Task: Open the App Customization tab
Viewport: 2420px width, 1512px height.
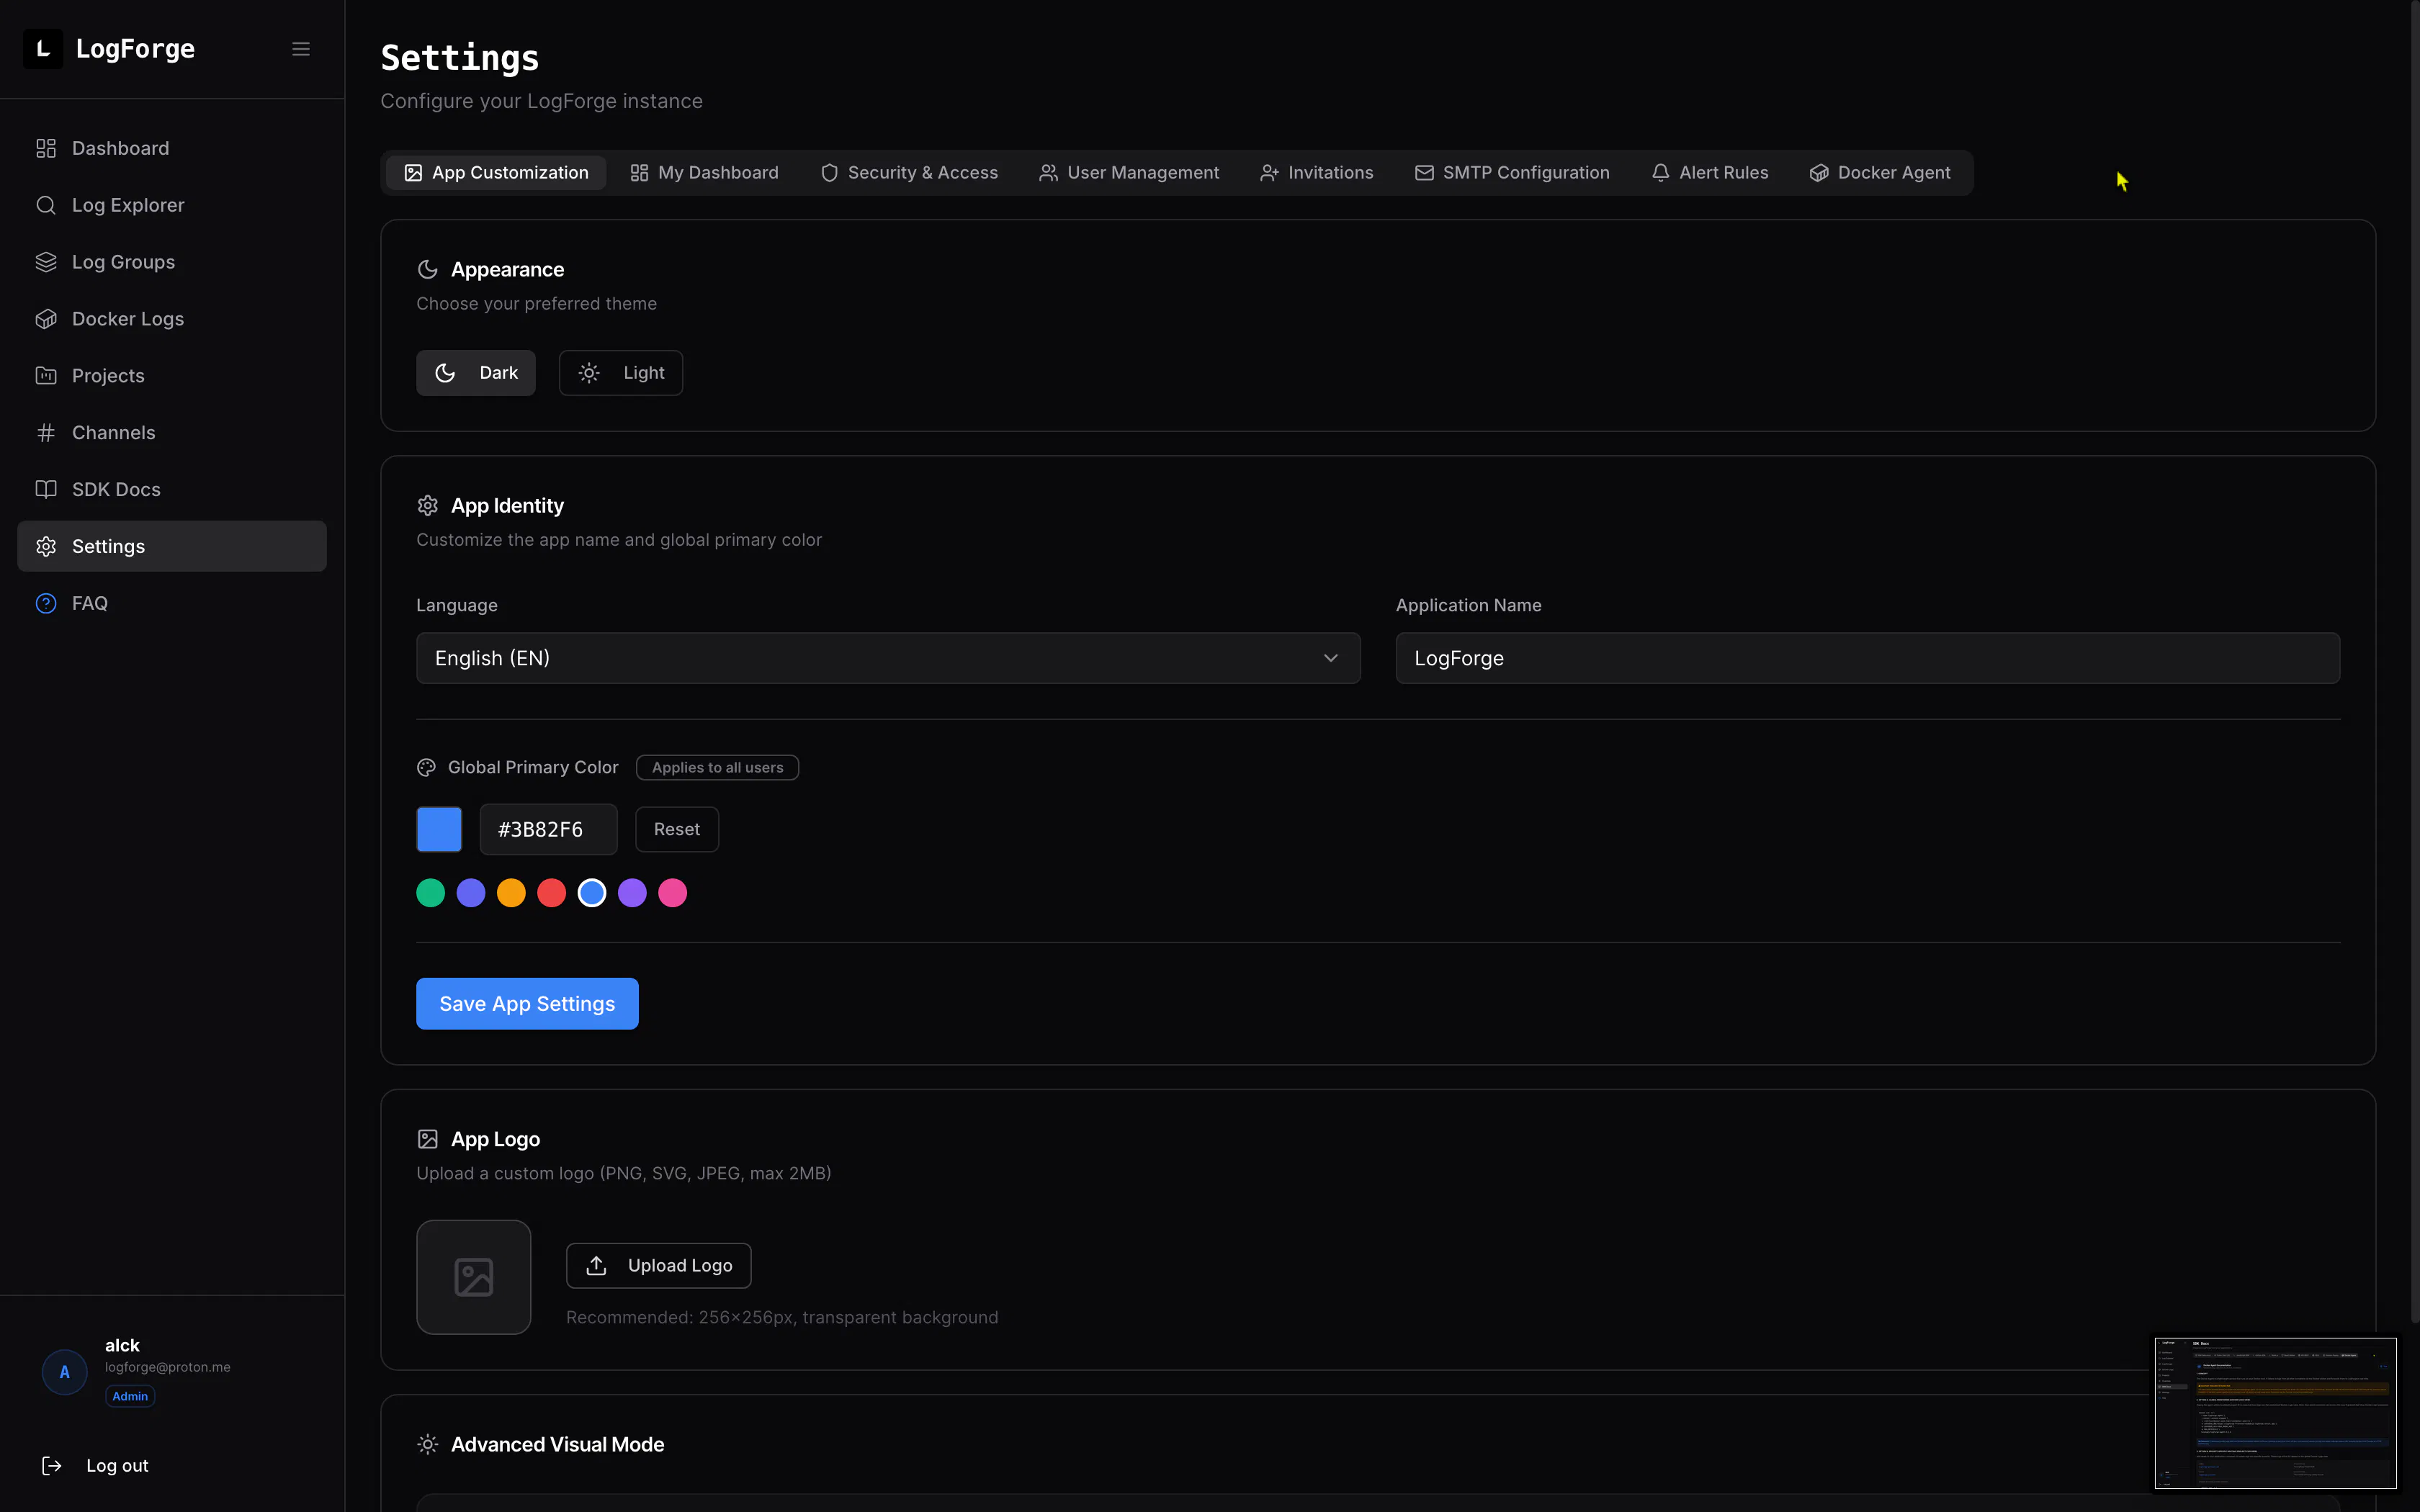Action: (x=496, y=173)
